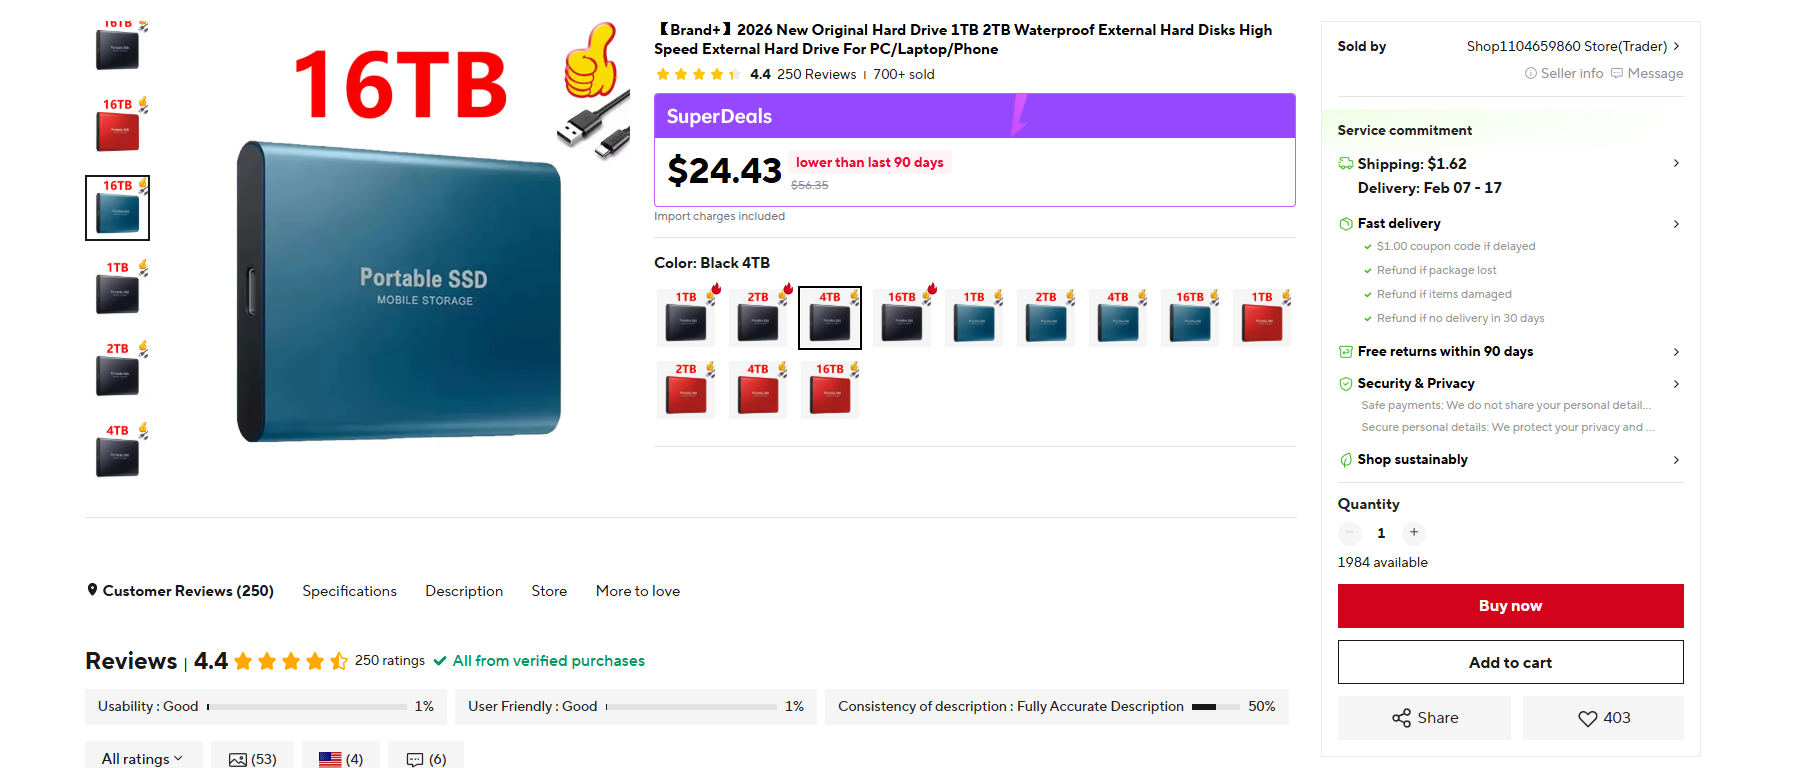Screen dimensions: 1820x768
Task: Open Seller info icon link
Action: pos(1564,73)
